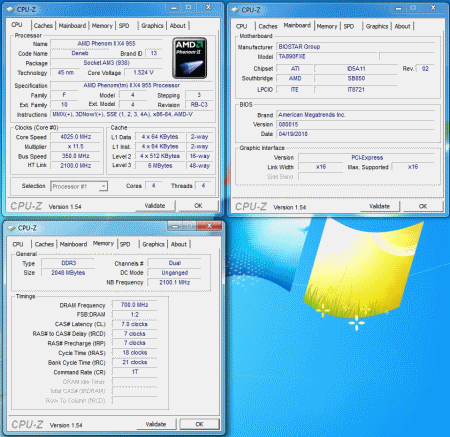Select SPD tab in the memory window
Image resolution: width=450 pixels, height=437 pixels.
(125, 244)
